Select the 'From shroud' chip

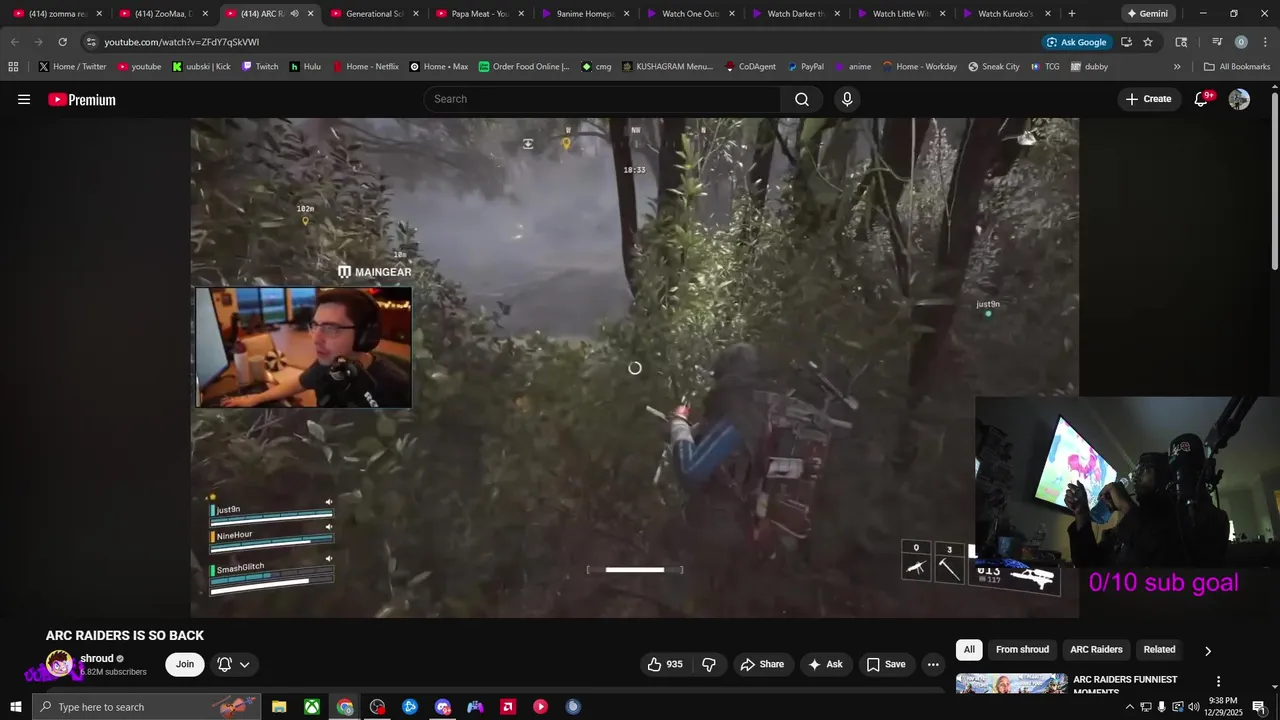click(1022, 650)
